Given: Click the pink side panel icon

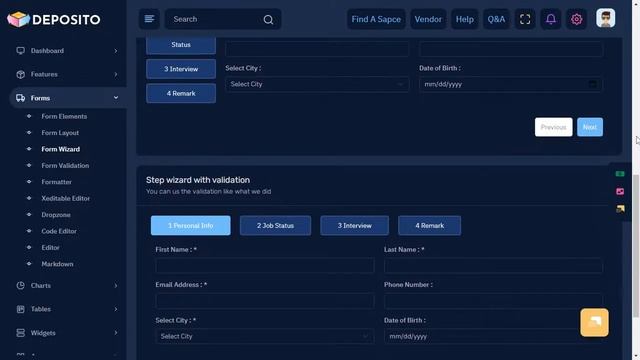Looking at the screenshot, I should pyautogui.click(x=620, y=191).
